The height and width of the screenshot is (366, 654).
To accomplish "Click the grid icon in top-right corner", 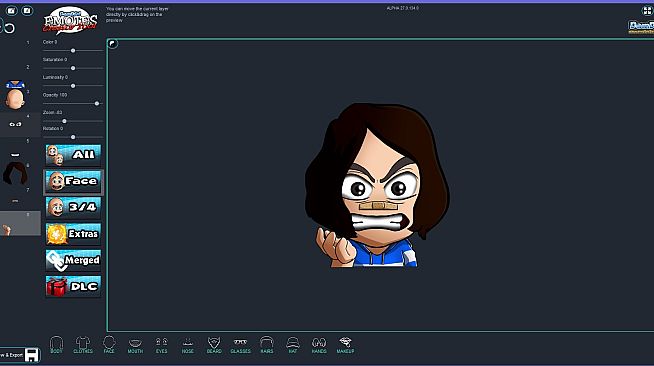I will (647, 11).
